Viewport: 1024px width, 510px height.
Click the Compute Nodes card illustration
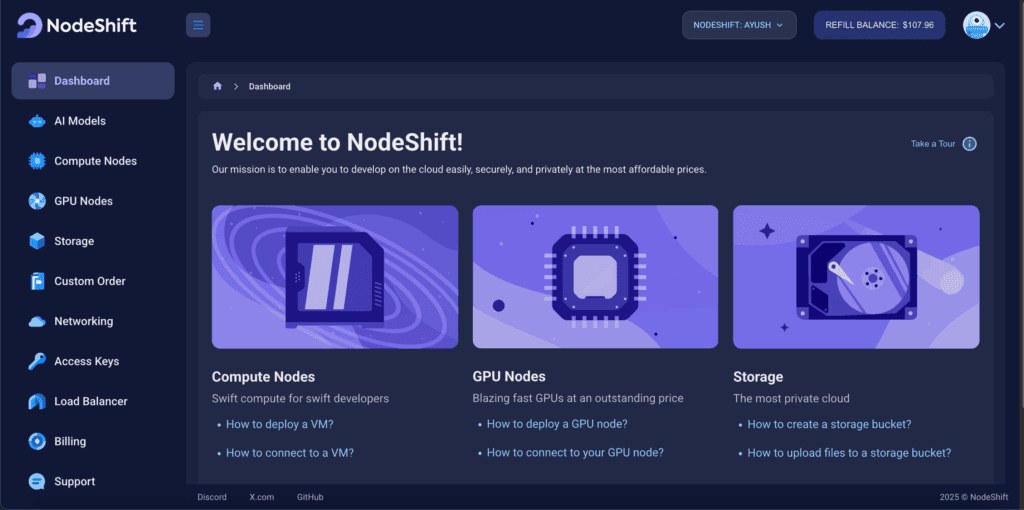coord(335,277)
